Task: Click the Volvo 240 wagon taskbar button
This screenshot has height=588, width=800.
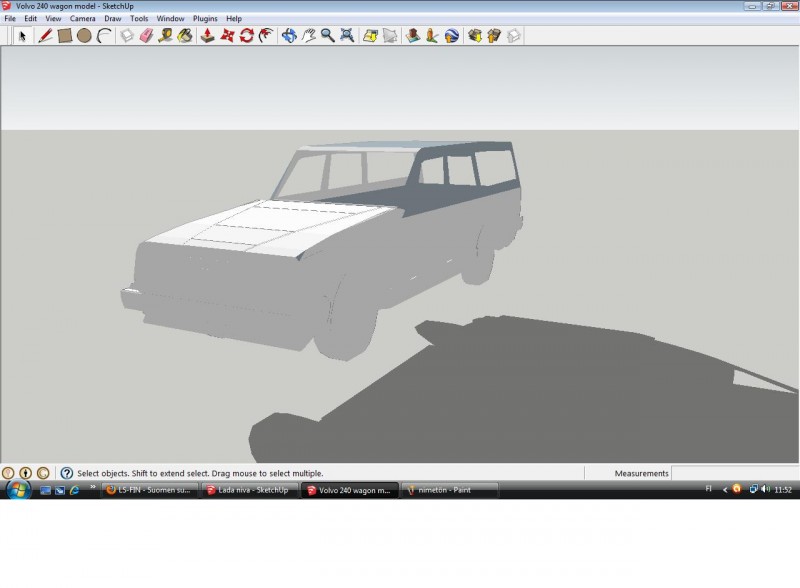Action: [349, 490]
